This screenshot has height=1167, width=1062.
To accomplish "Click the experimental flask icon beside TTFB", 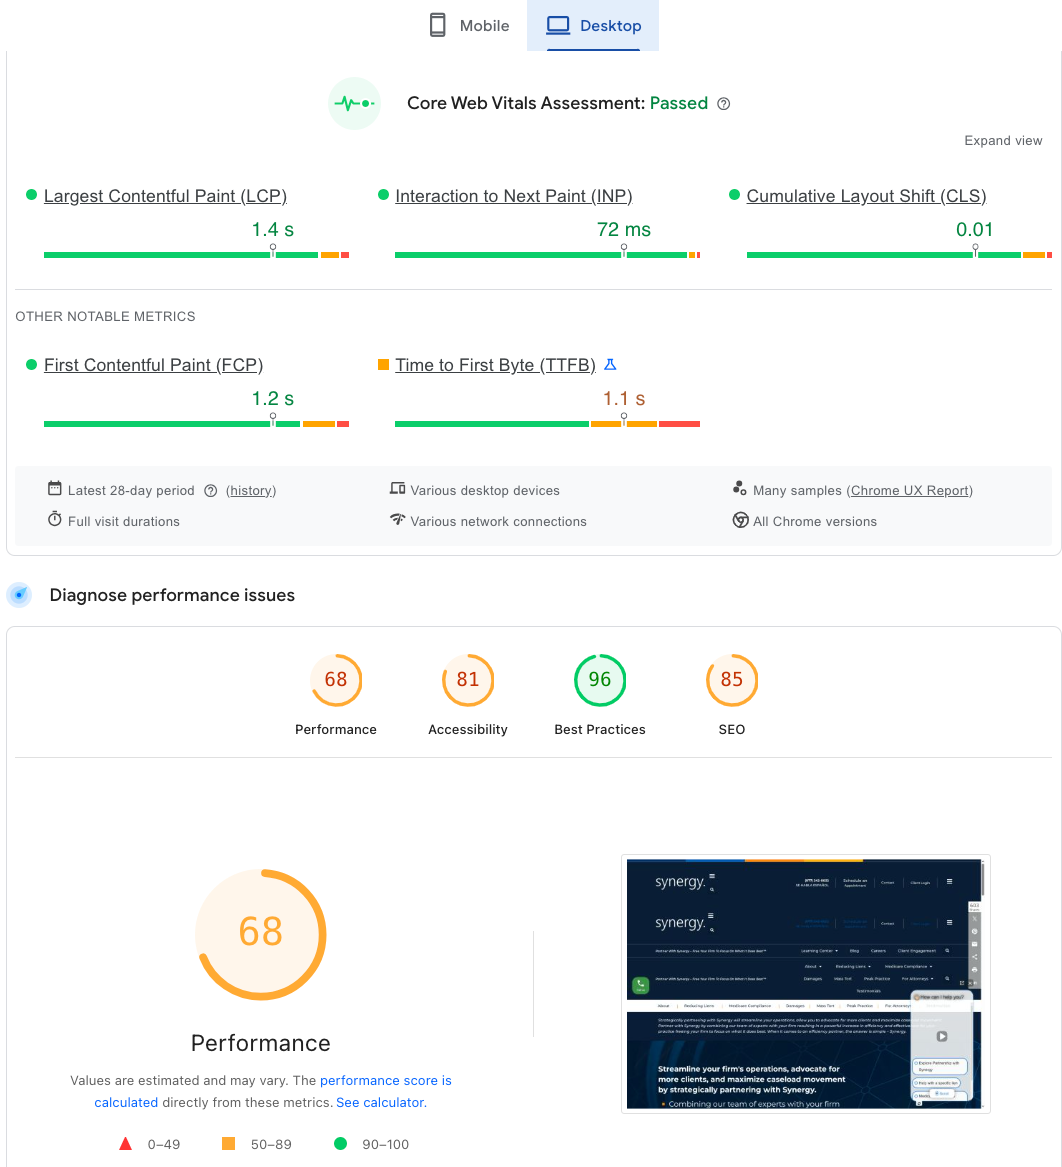I will coord(610,365).
